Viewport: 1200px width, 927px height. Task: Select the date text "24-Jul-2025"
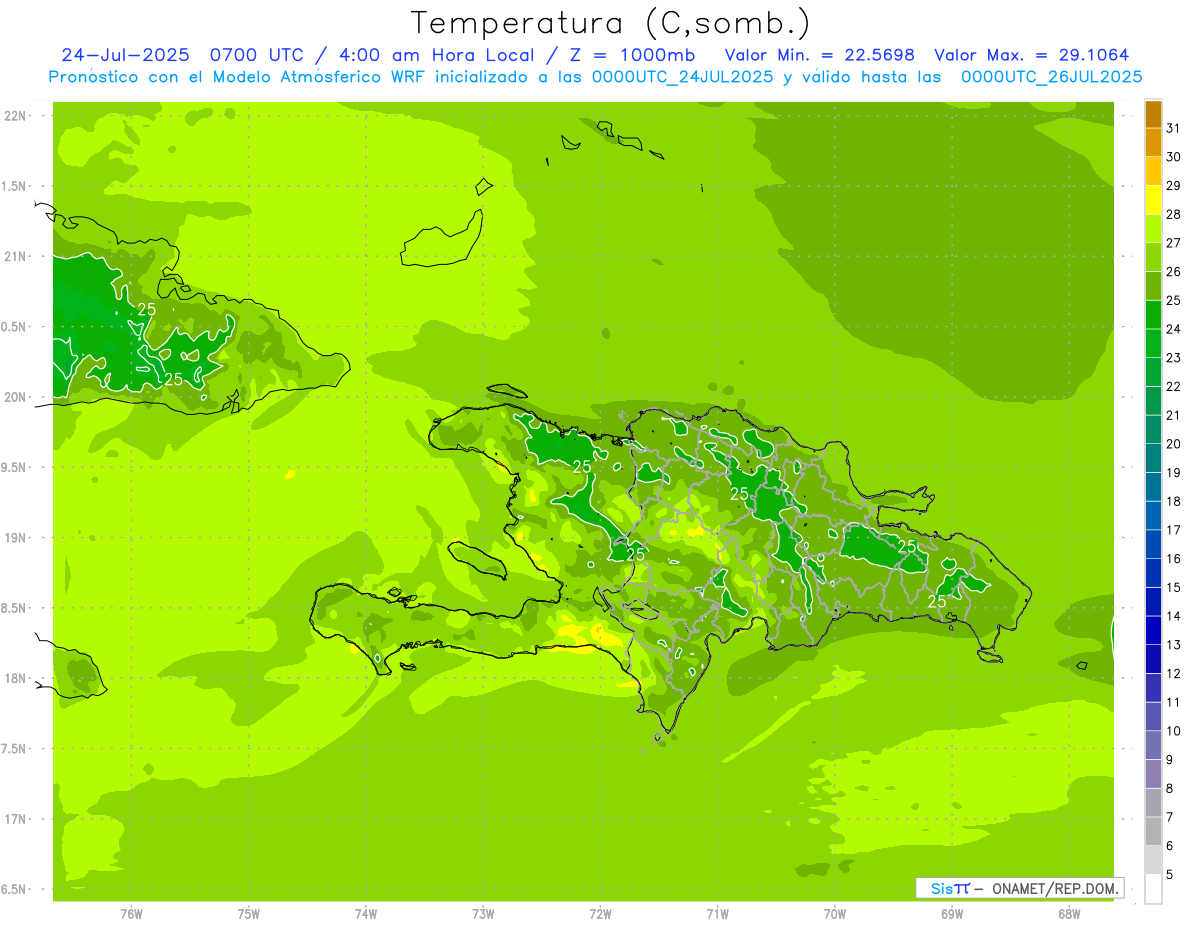coord(125,55)
